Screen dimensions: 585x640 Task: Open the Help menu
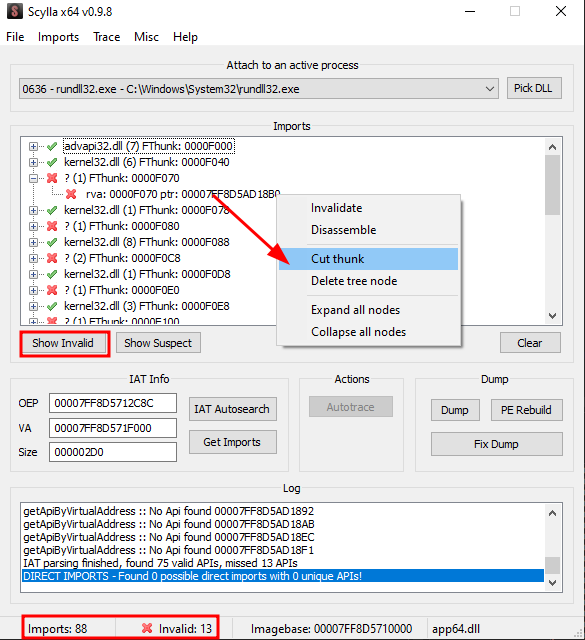point(185,37)
